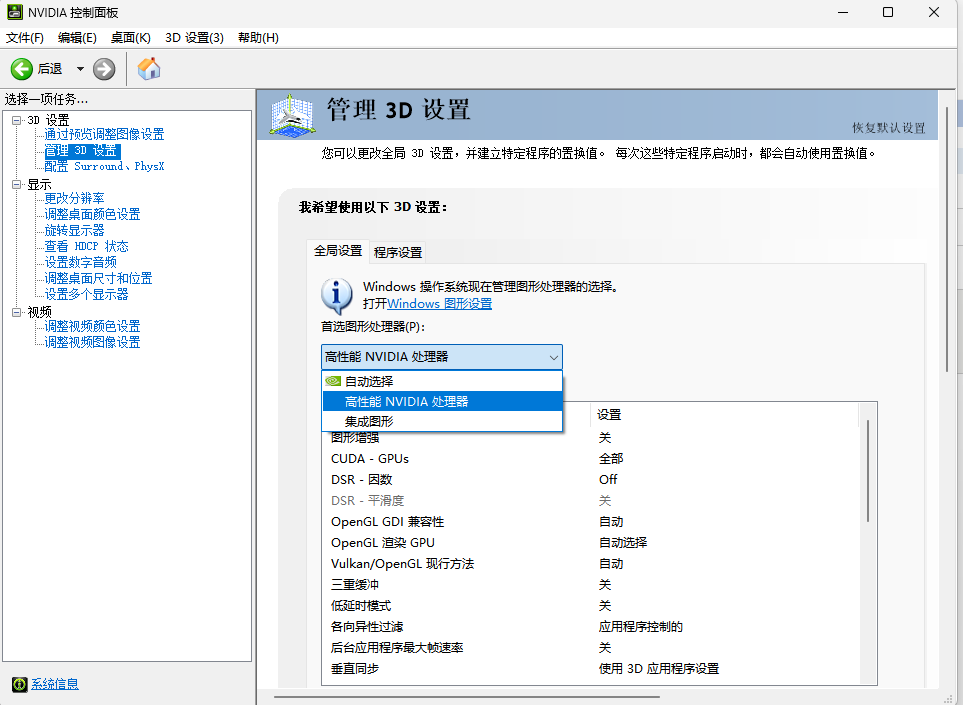
Task: Select the OpenGL GDI 兼容性 row
Action: coord(590,522)
